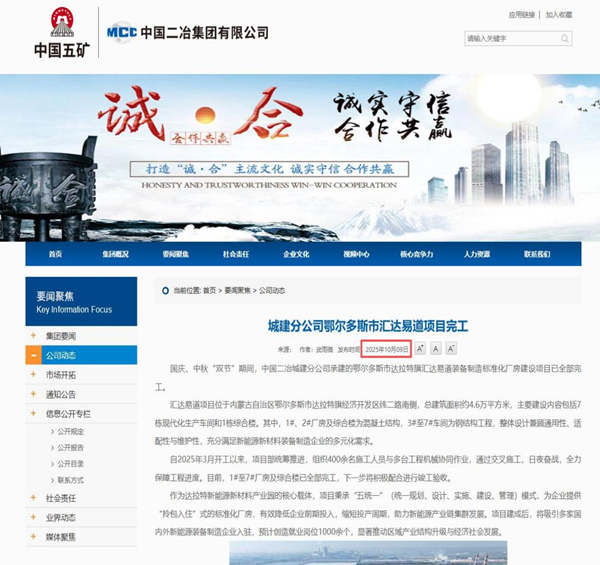Click the search magnifier icon
Viewport: 600px width, 565px height.
coord(566,39)
